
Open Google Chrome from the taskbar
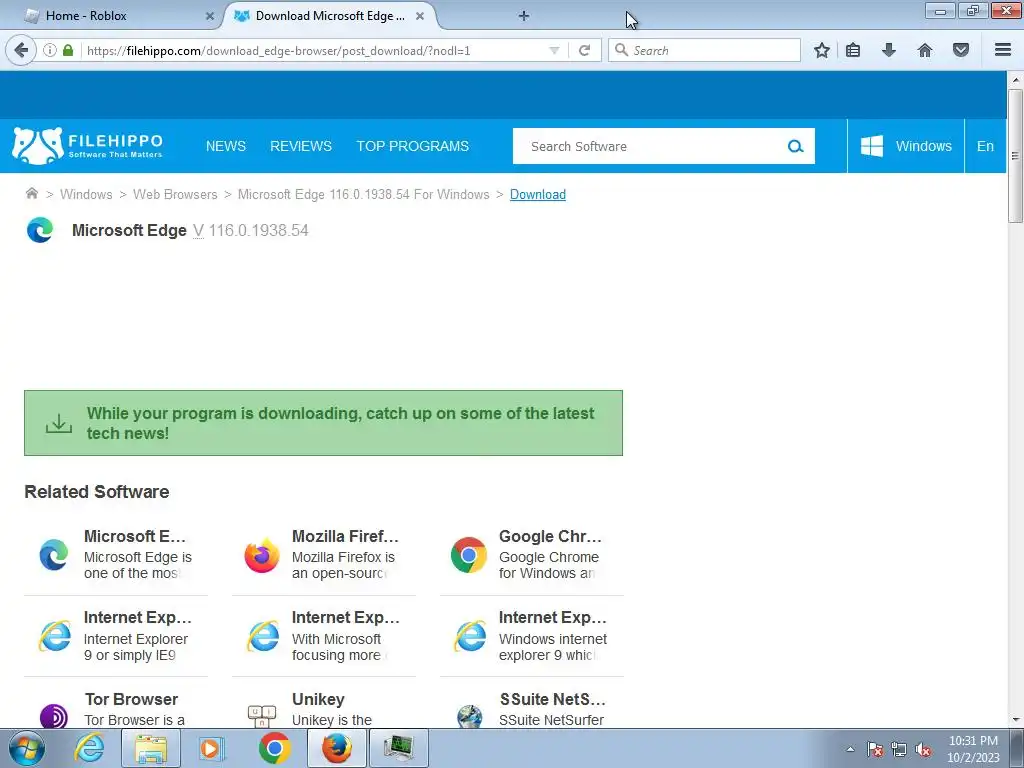coord(274,748)
